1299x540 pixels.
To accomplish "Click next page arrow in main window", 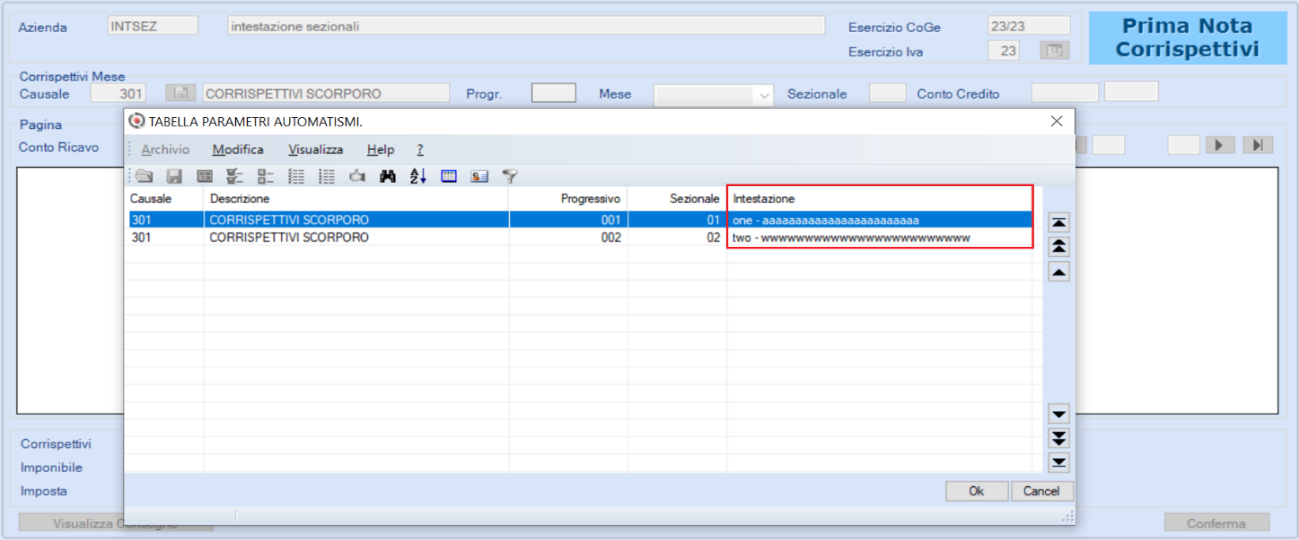I will [x=1220, y=145].
